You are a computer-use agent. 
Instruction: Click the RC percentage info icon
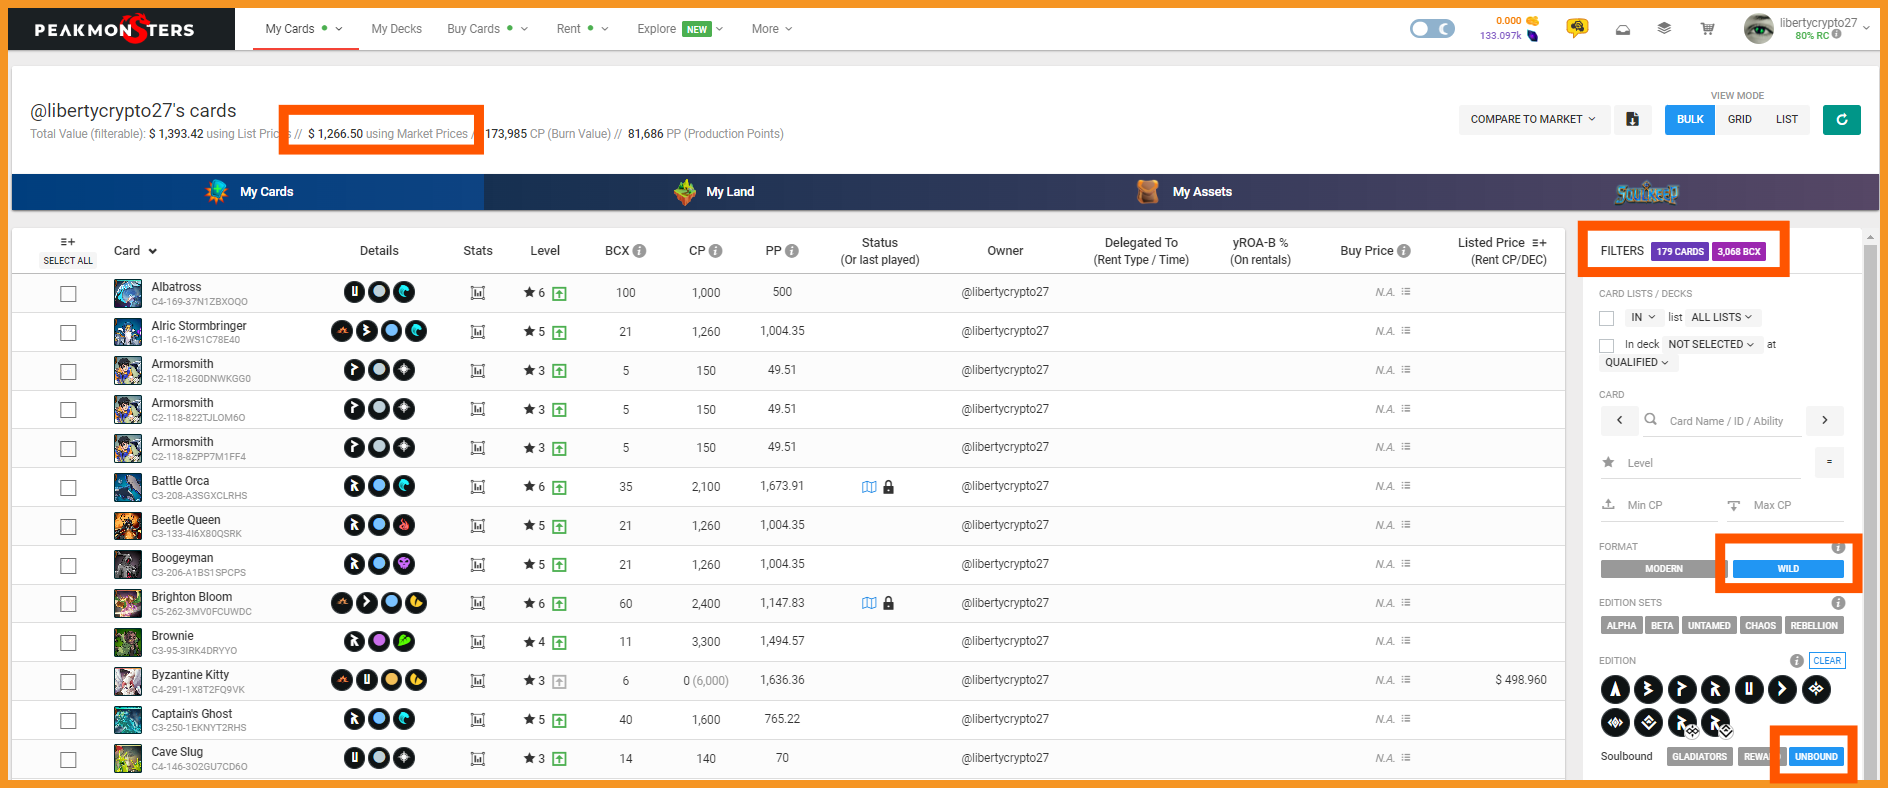pos(1837,35)
